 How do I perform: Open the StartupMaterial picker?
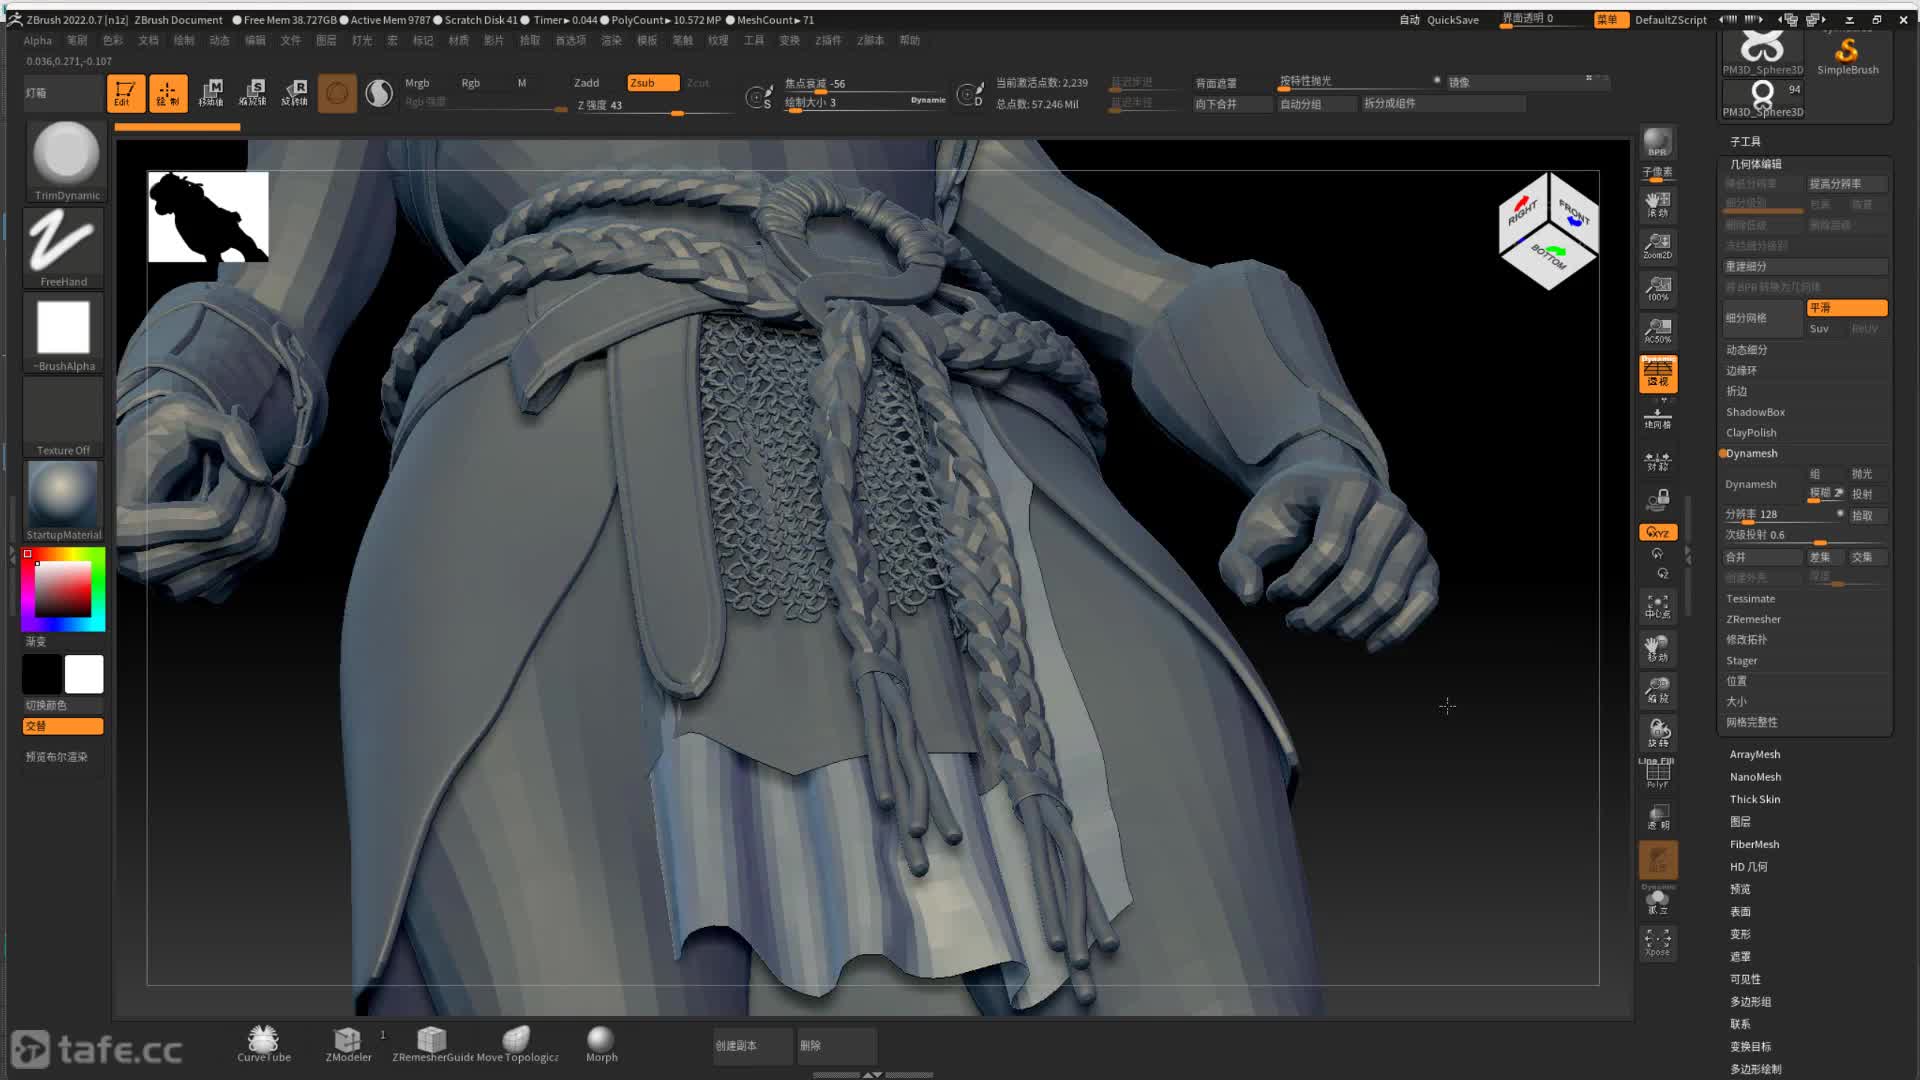tap(64, 501)
